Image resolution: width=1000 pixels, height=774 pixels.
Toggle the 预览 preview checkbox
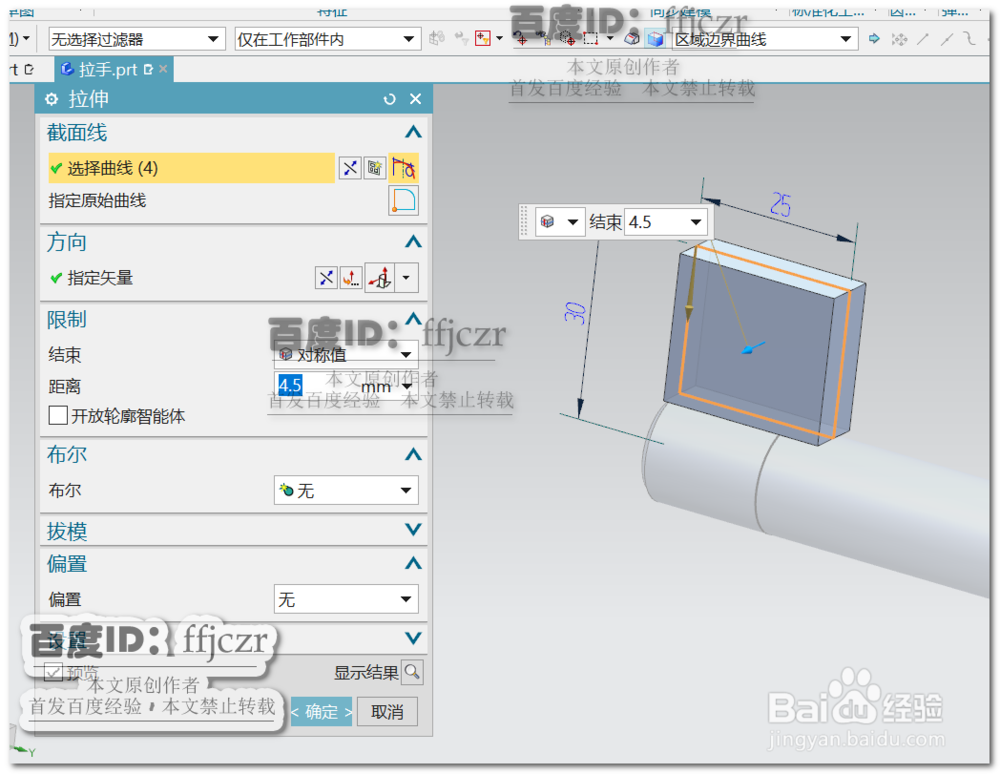tap(54, 672)
